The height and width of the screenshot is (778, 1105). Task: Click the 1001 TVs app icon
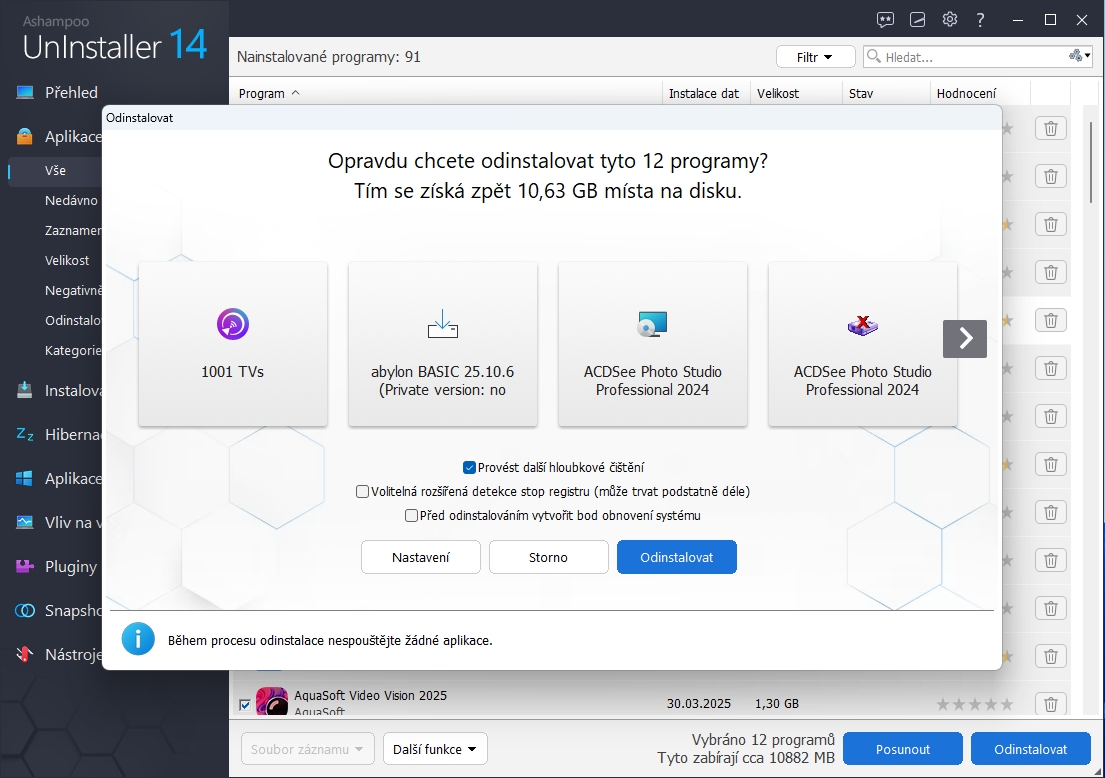[233, 324]
